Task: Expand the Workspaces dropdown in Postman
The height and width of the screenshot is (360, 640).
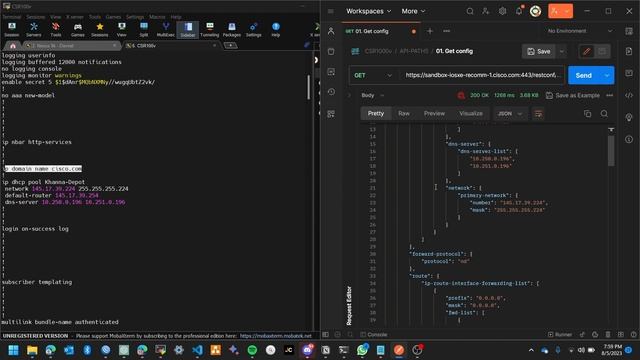Action: coord(369,11)
